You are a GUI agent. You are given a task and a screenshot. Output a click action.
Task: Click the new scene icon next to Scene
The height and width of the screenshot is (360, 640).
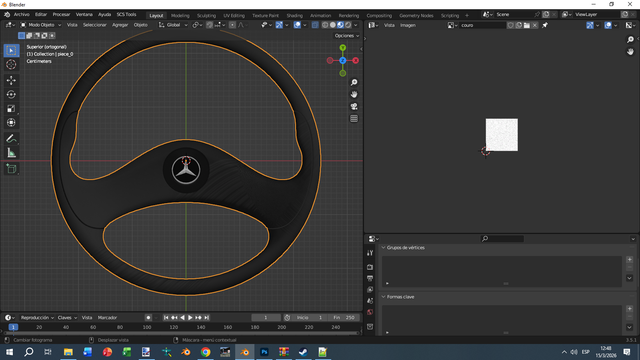[546, 14]
